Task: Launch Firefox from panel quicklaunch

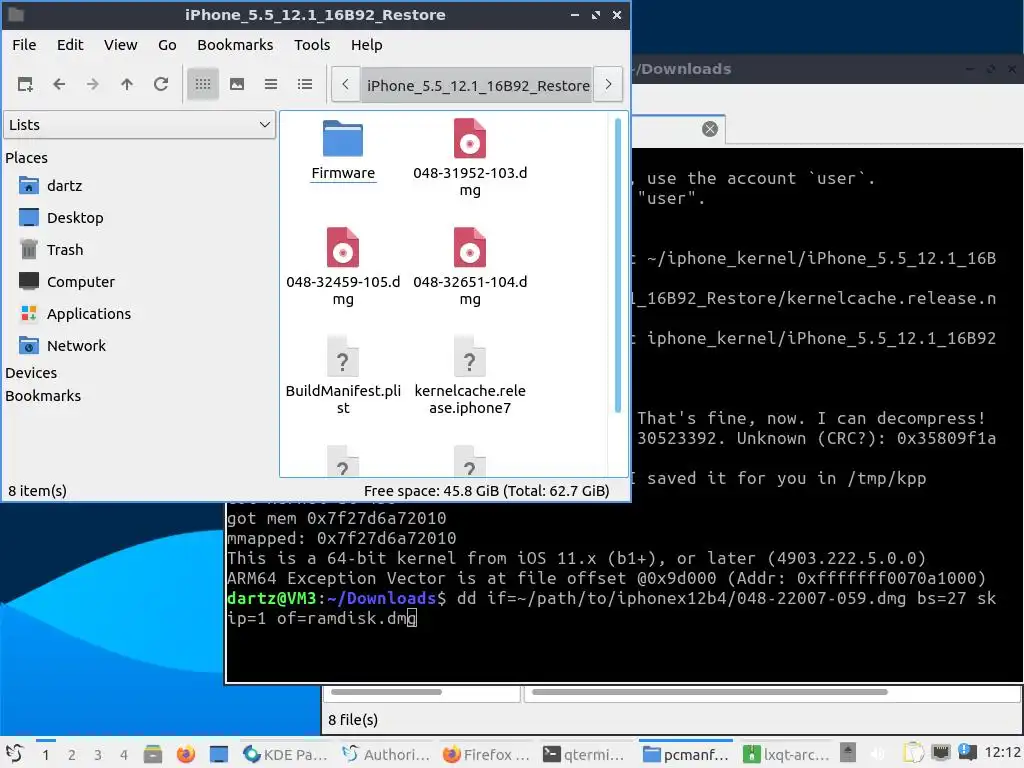Action: (186, 754)
